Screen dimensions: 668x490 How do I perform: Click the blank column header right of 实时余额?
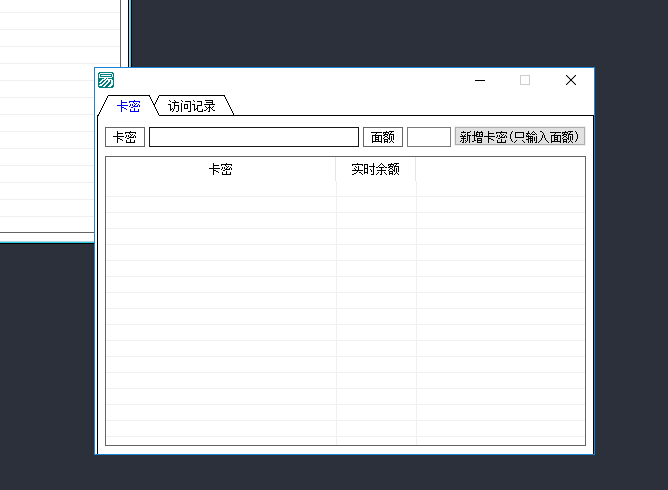click(x=499, y=170)
